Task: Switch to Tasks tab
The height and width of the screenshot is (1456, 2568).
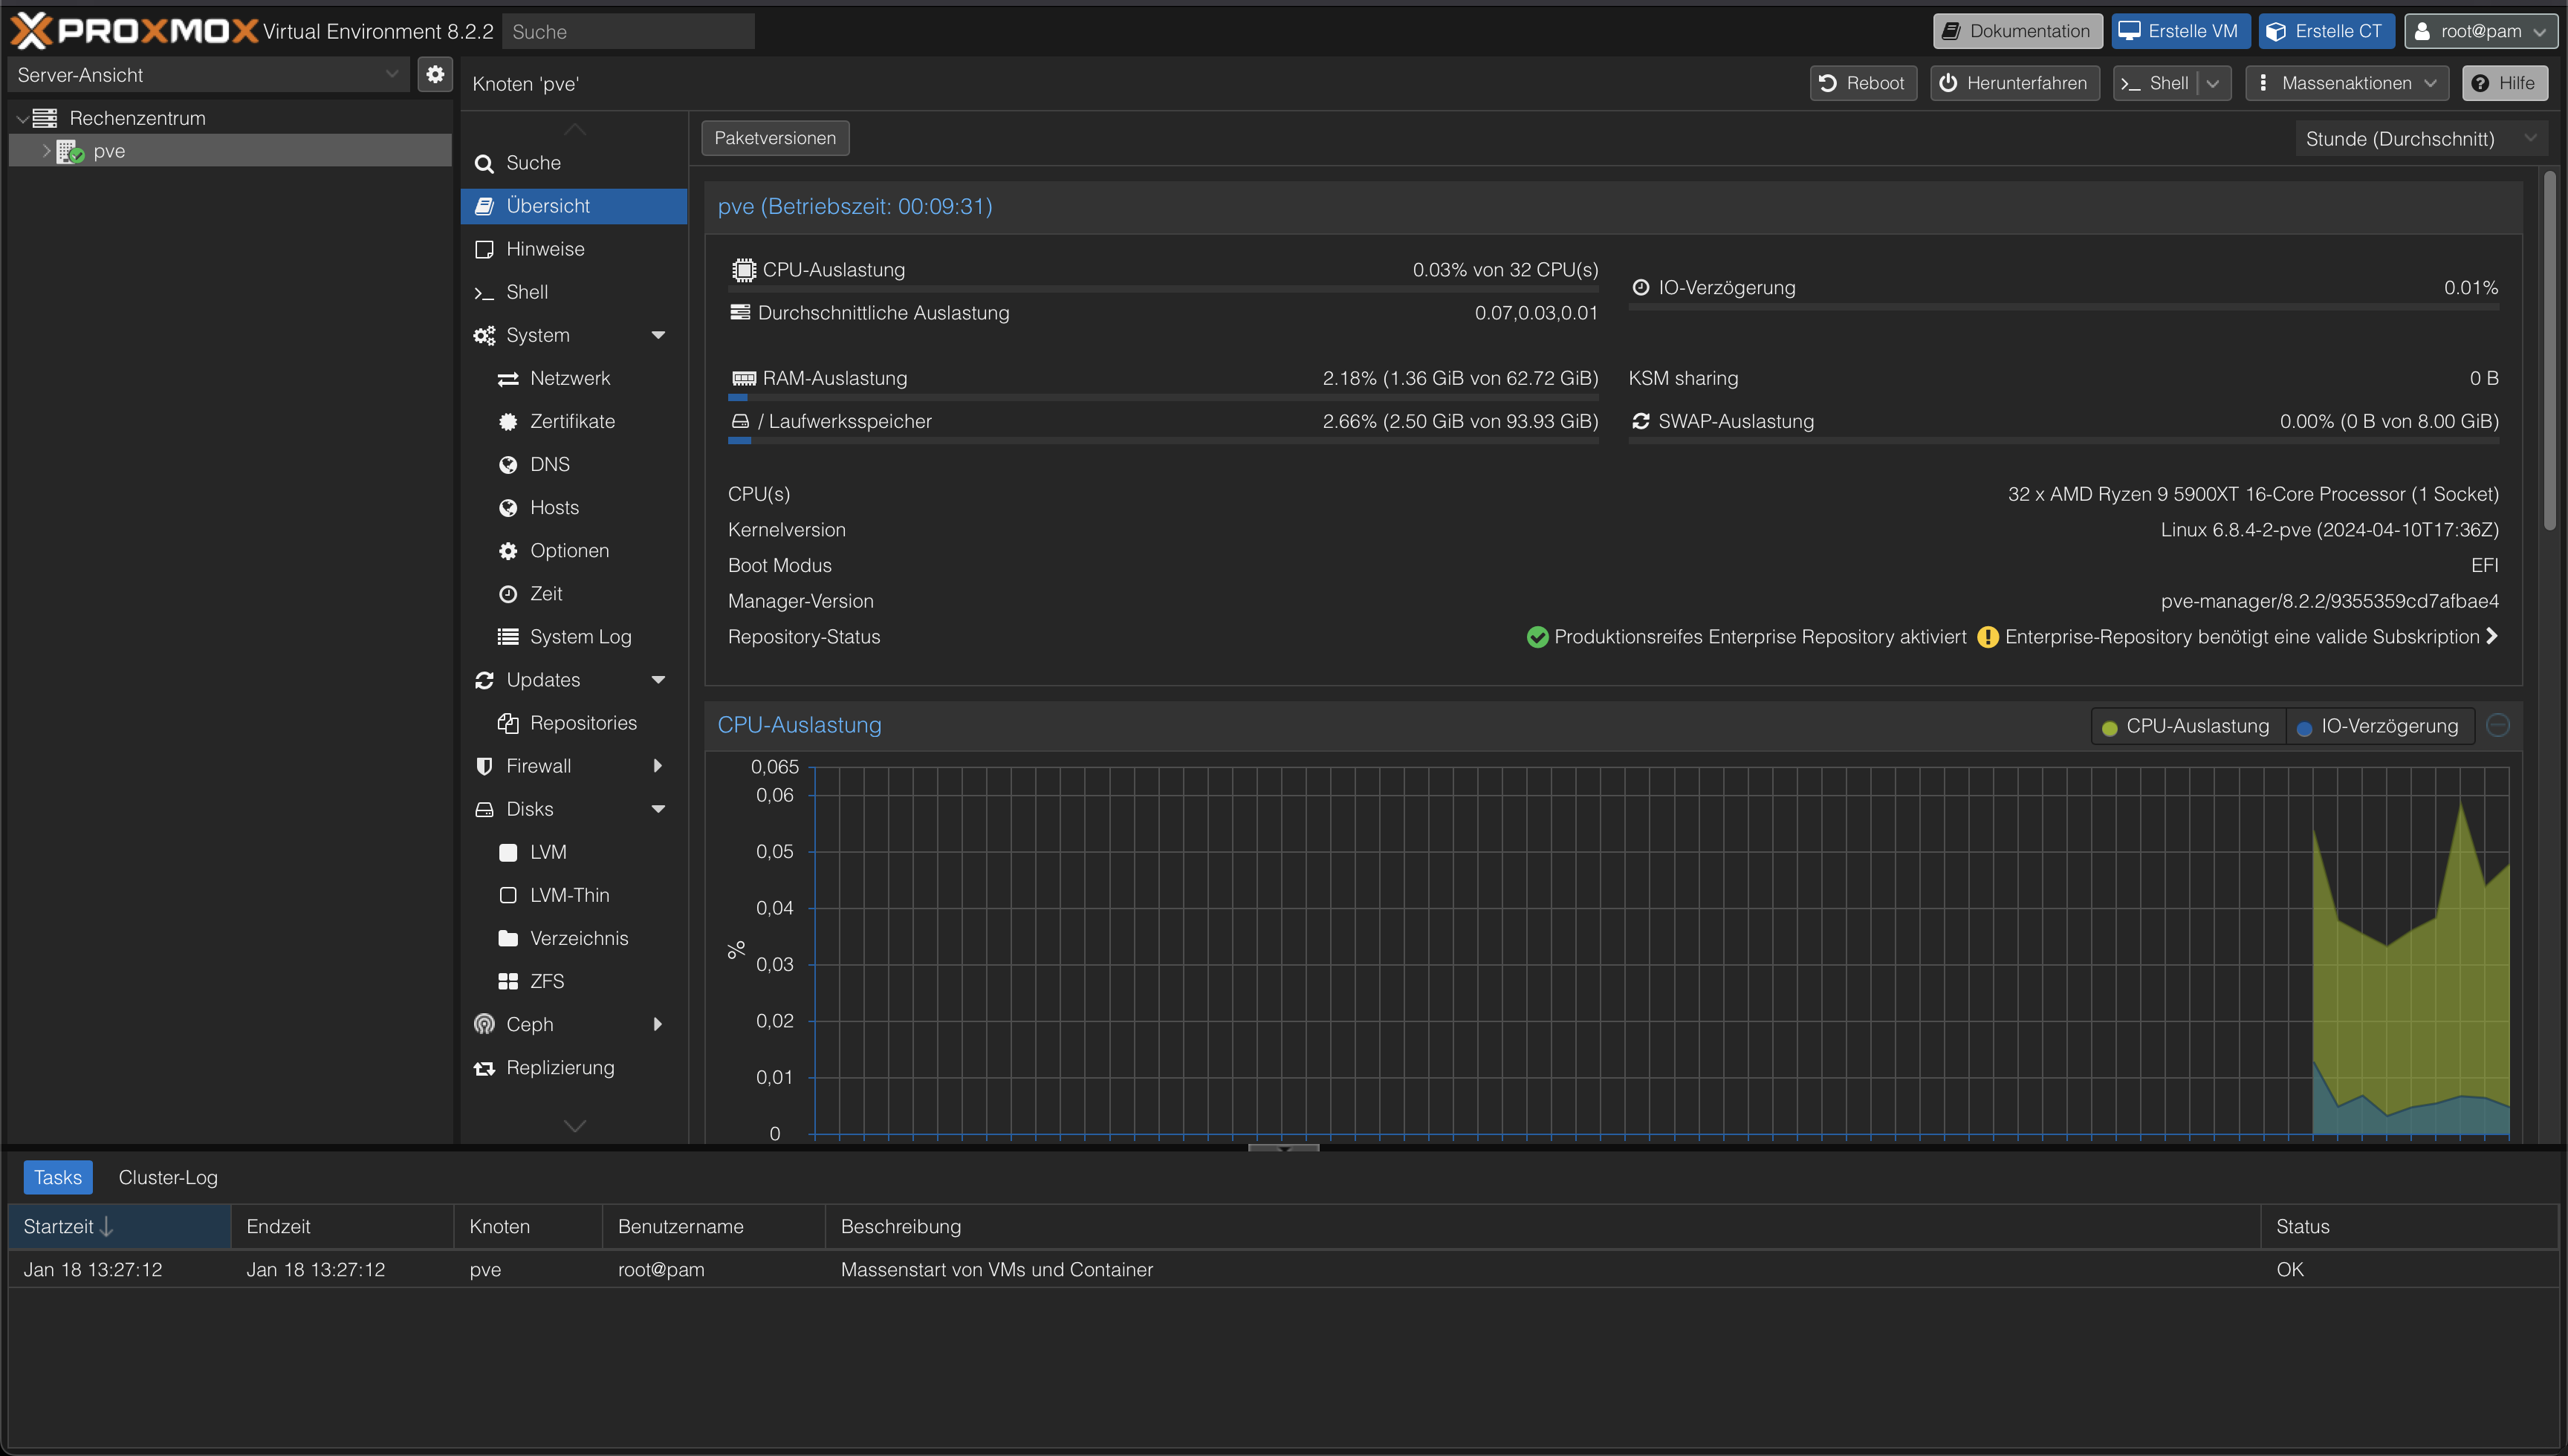Action: click(x=58, y=1177)
